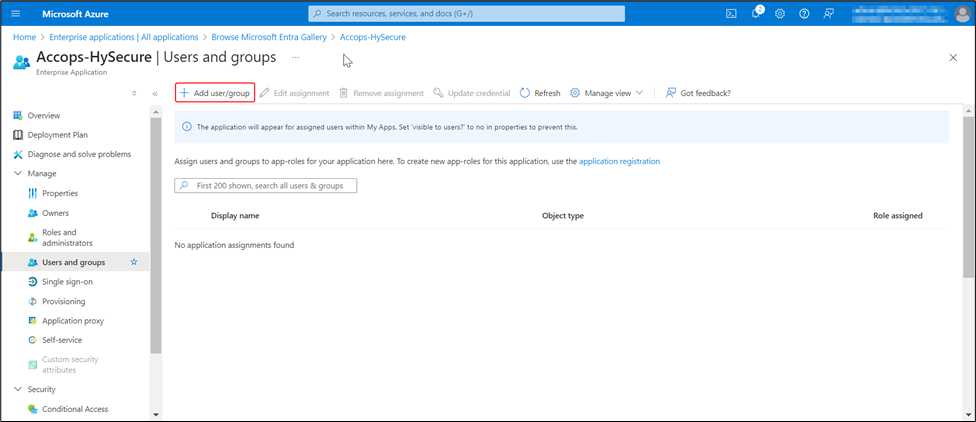976x422 pixels.
Task: Click the help question mark icon
Action: [804, 13]
